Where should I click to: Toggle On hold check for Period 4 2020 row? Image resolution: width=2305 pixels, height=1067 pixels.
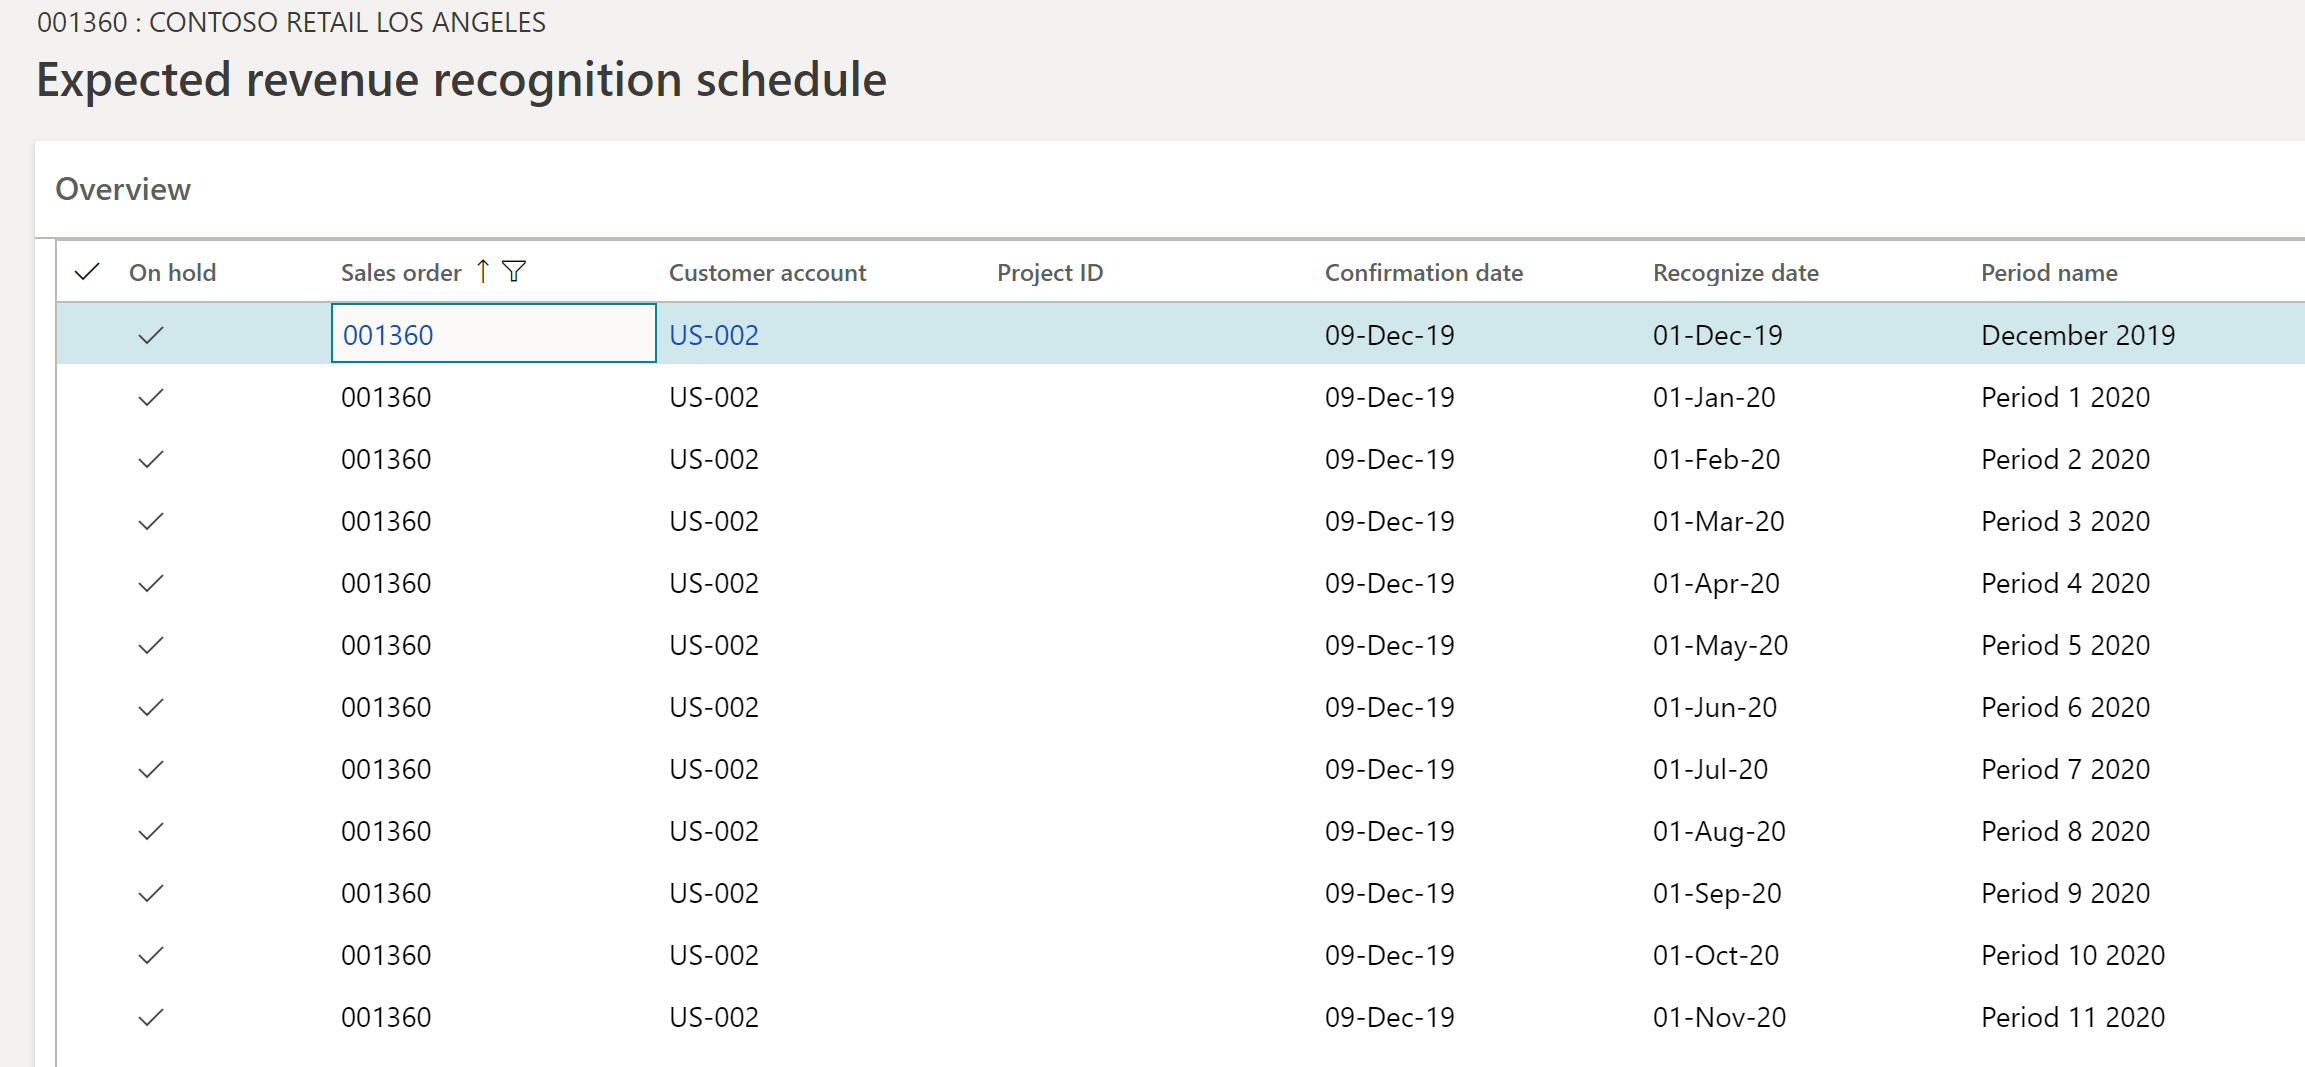150,583
